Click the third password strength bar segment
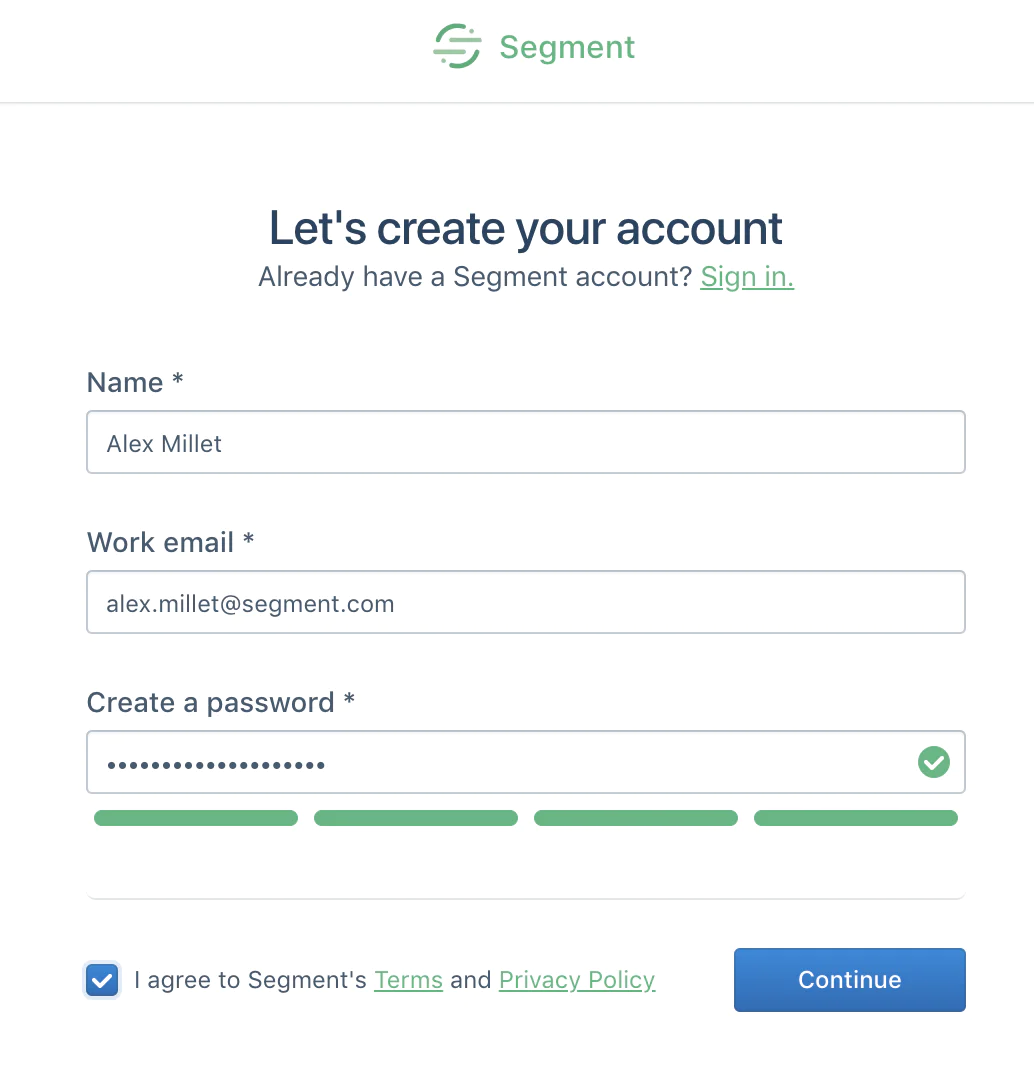This screenshot has width=1034, height=1072. (x=636, y=818)
